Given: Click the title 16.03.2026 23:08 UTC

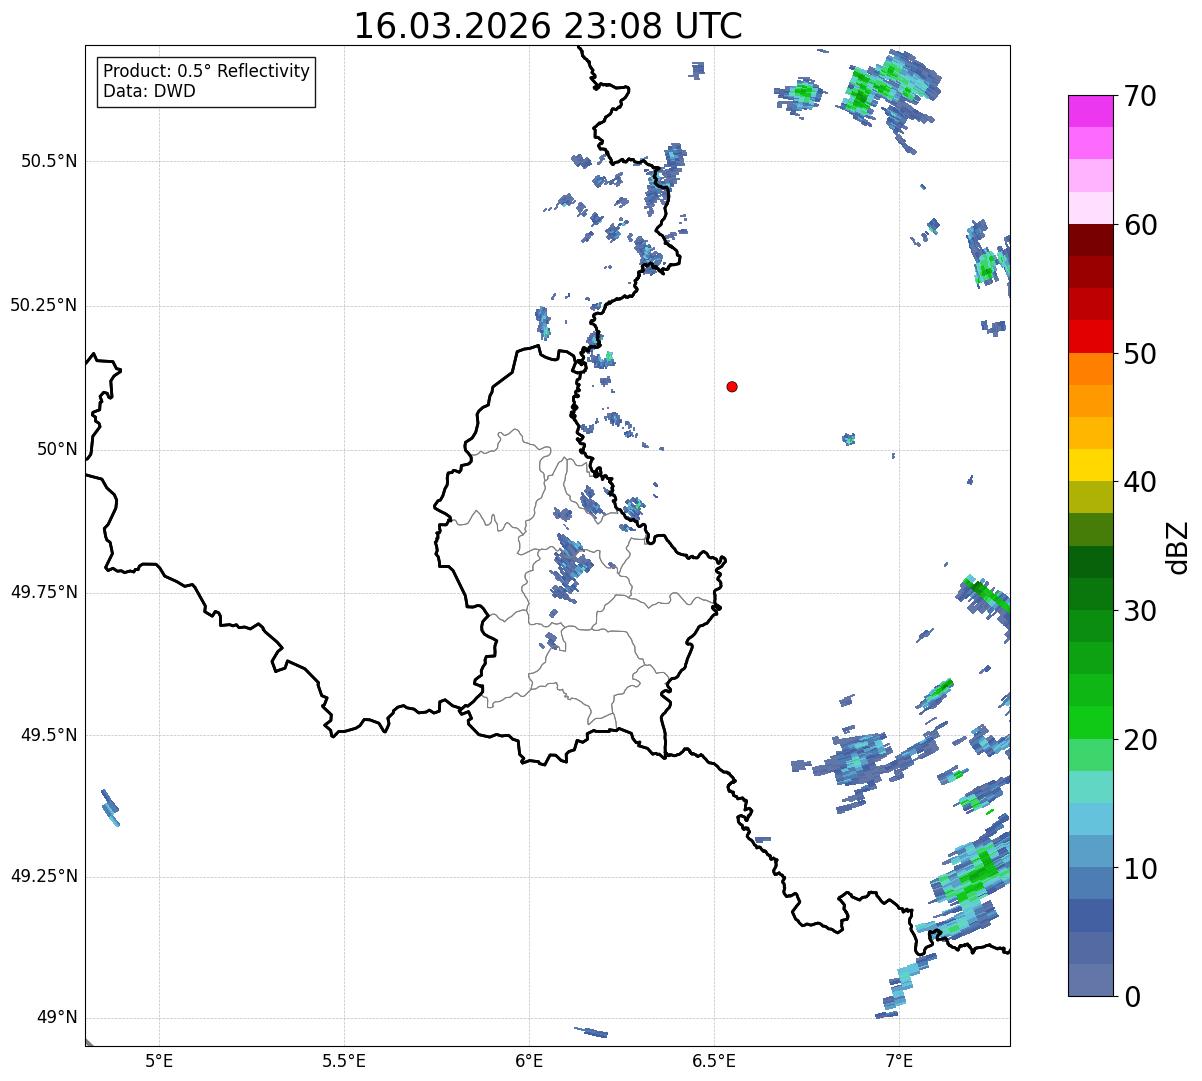Looking at the screenshot, I should pos(548,26).
